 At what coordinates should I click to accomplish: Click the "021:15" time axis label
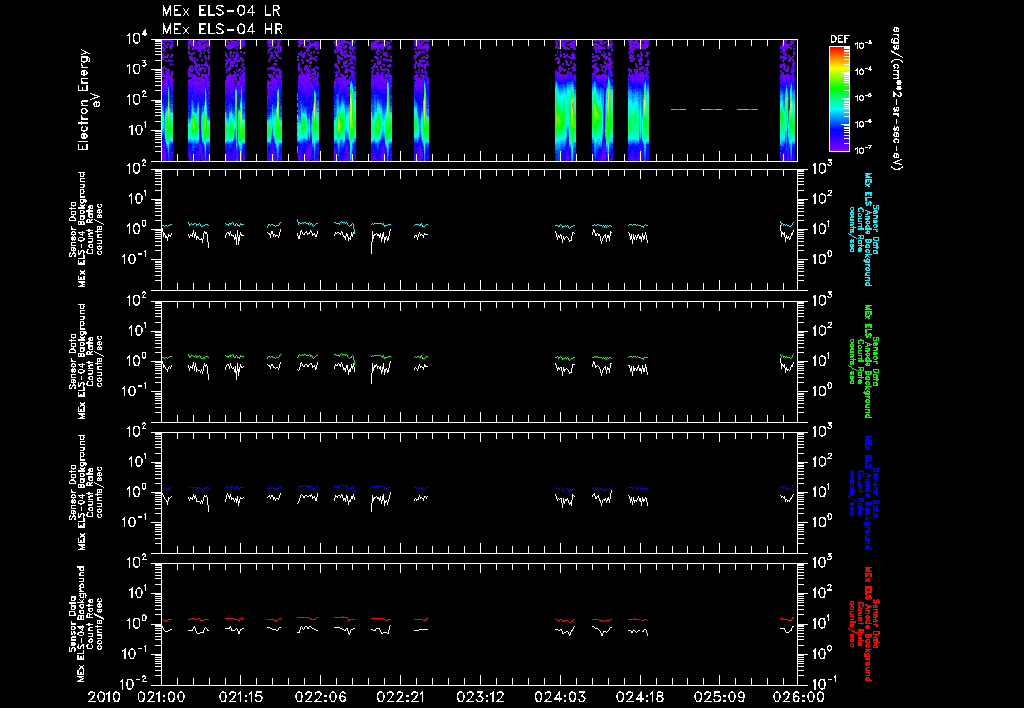[241, 698]
